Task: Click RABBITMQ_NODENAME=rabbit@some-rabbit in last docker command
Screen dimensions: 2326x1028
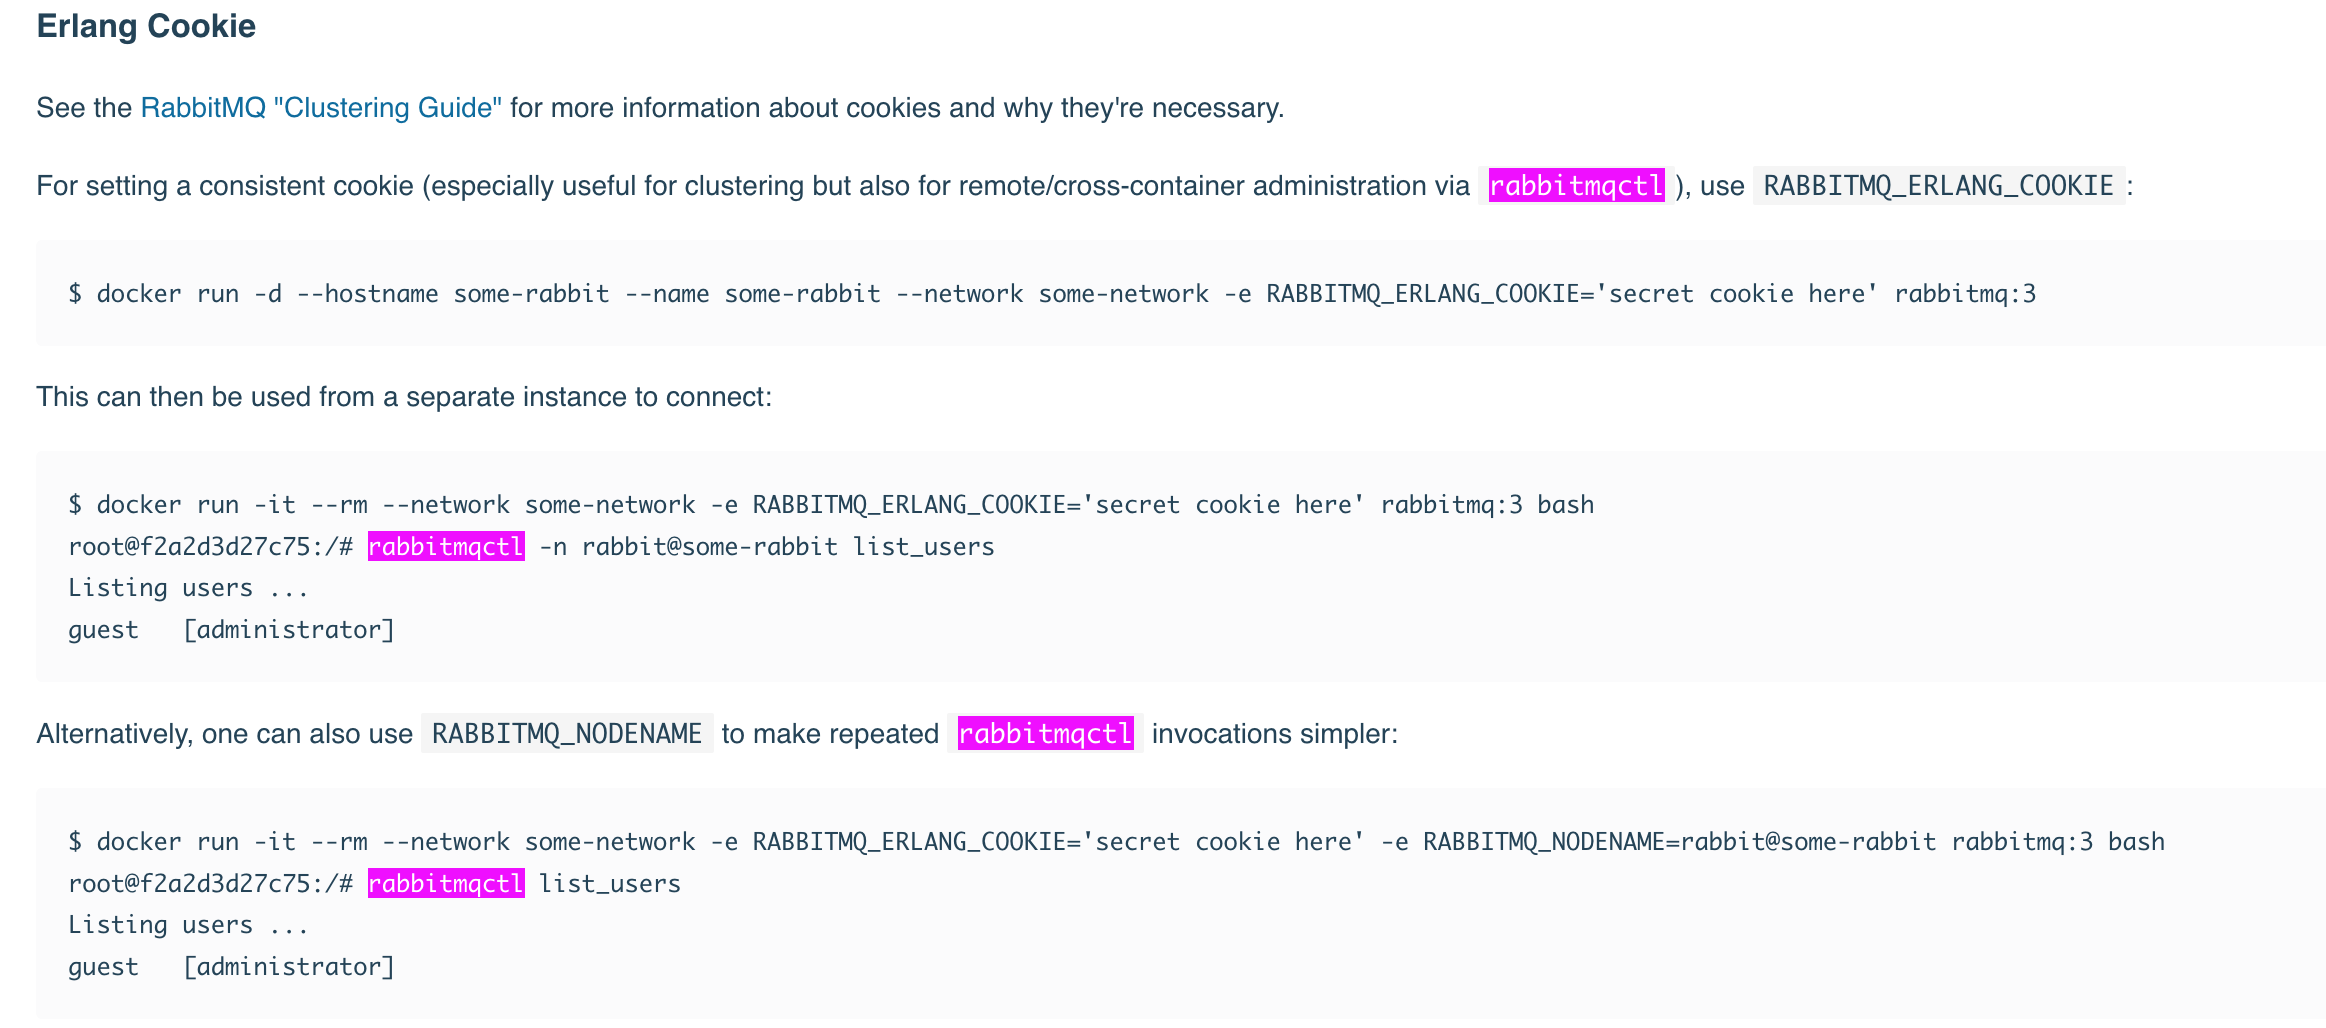Action: pyautogui.click(x=1678, y=842)
